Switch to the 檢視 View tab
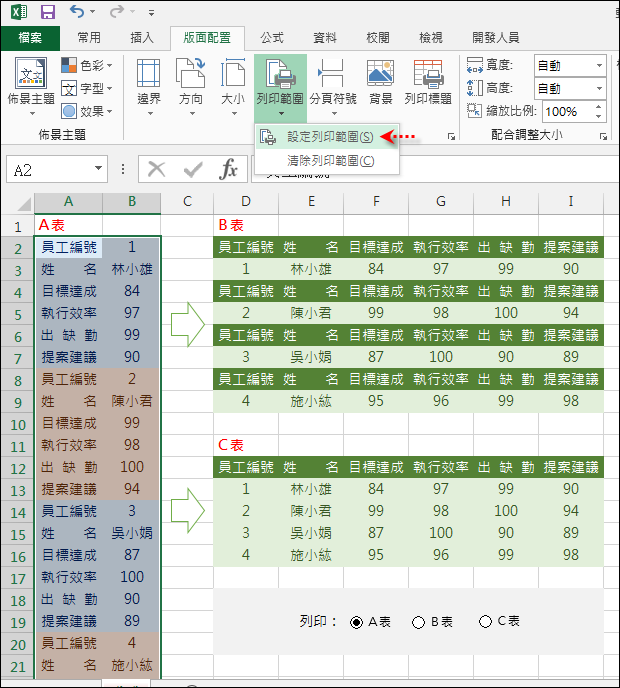620x688 pixels. click(431, 38)
